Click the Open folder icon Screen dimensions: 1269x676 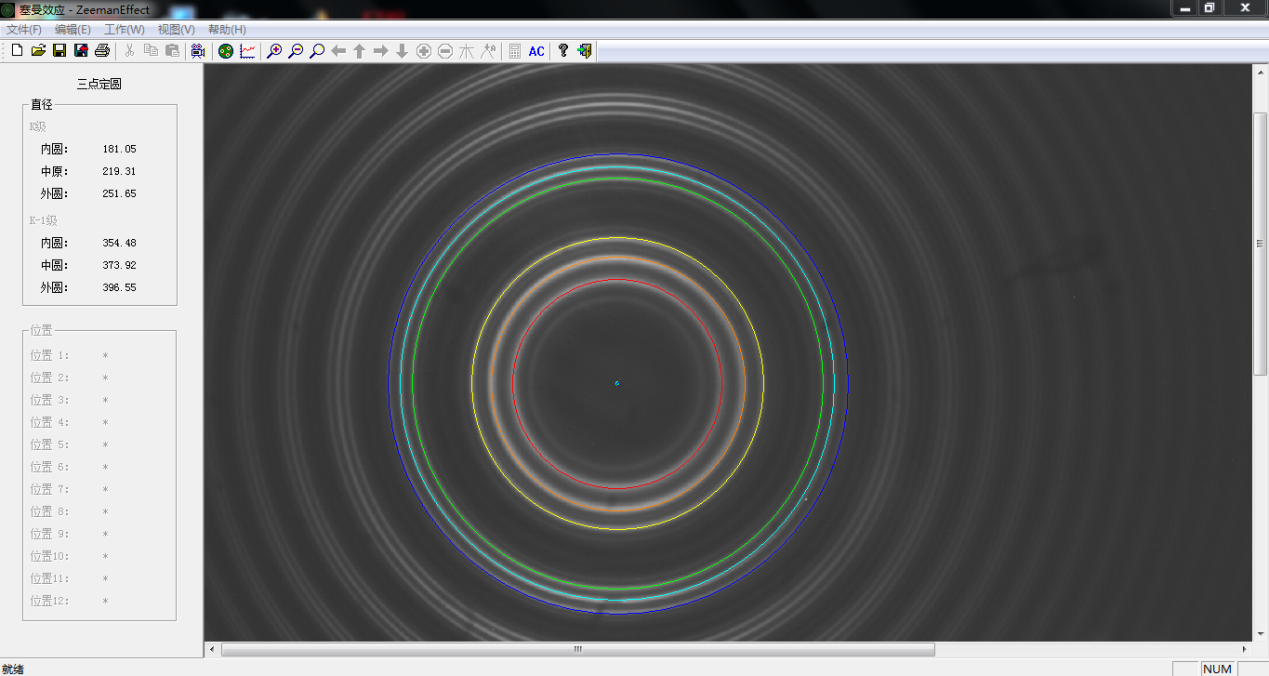[38, 51]
